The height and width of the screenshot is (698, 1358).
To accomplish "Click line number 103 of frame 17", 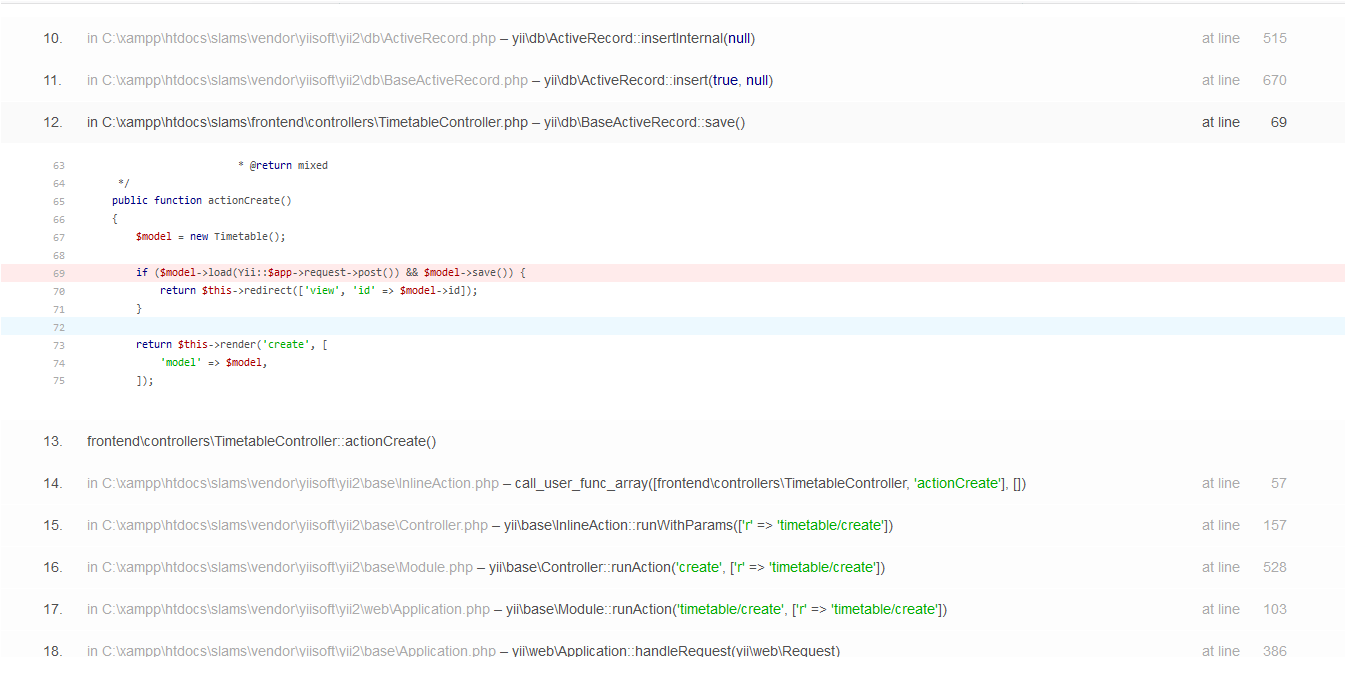I will (x=1275, y=609).
